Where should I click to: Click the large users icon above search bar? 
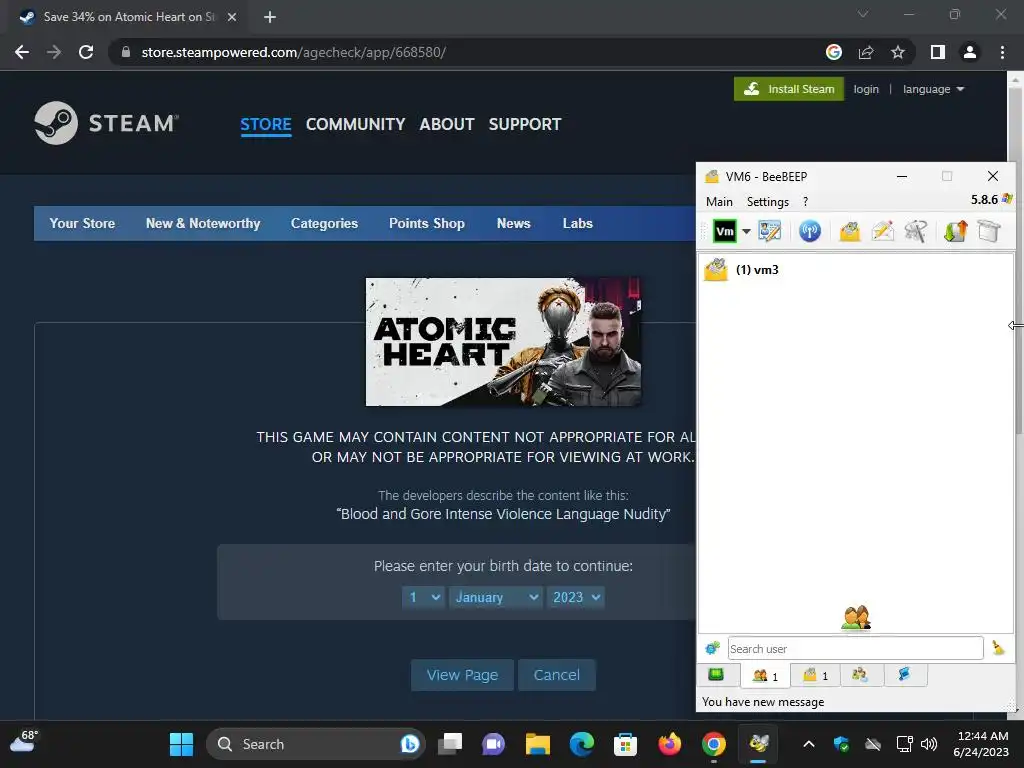tap(856, 617)
